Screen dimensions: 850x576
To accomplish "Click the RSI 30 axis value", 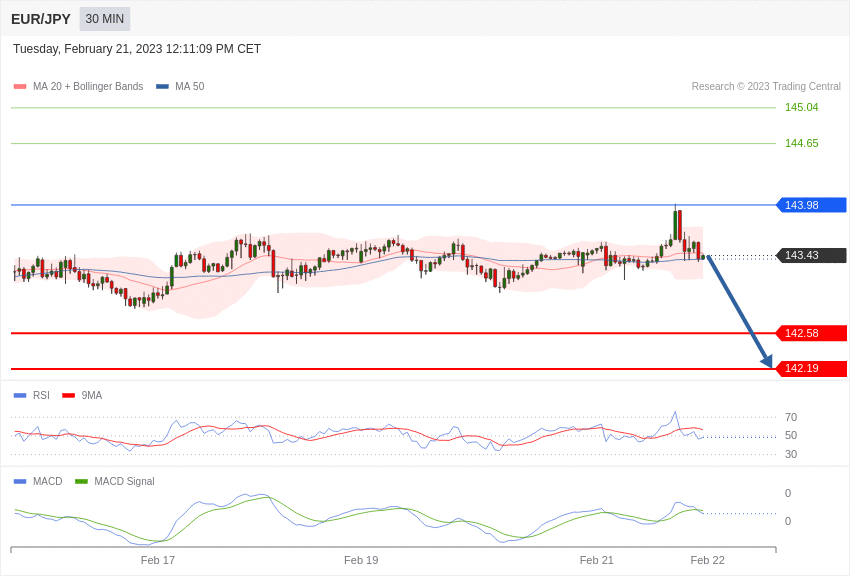I will click(x=791, y=455).
